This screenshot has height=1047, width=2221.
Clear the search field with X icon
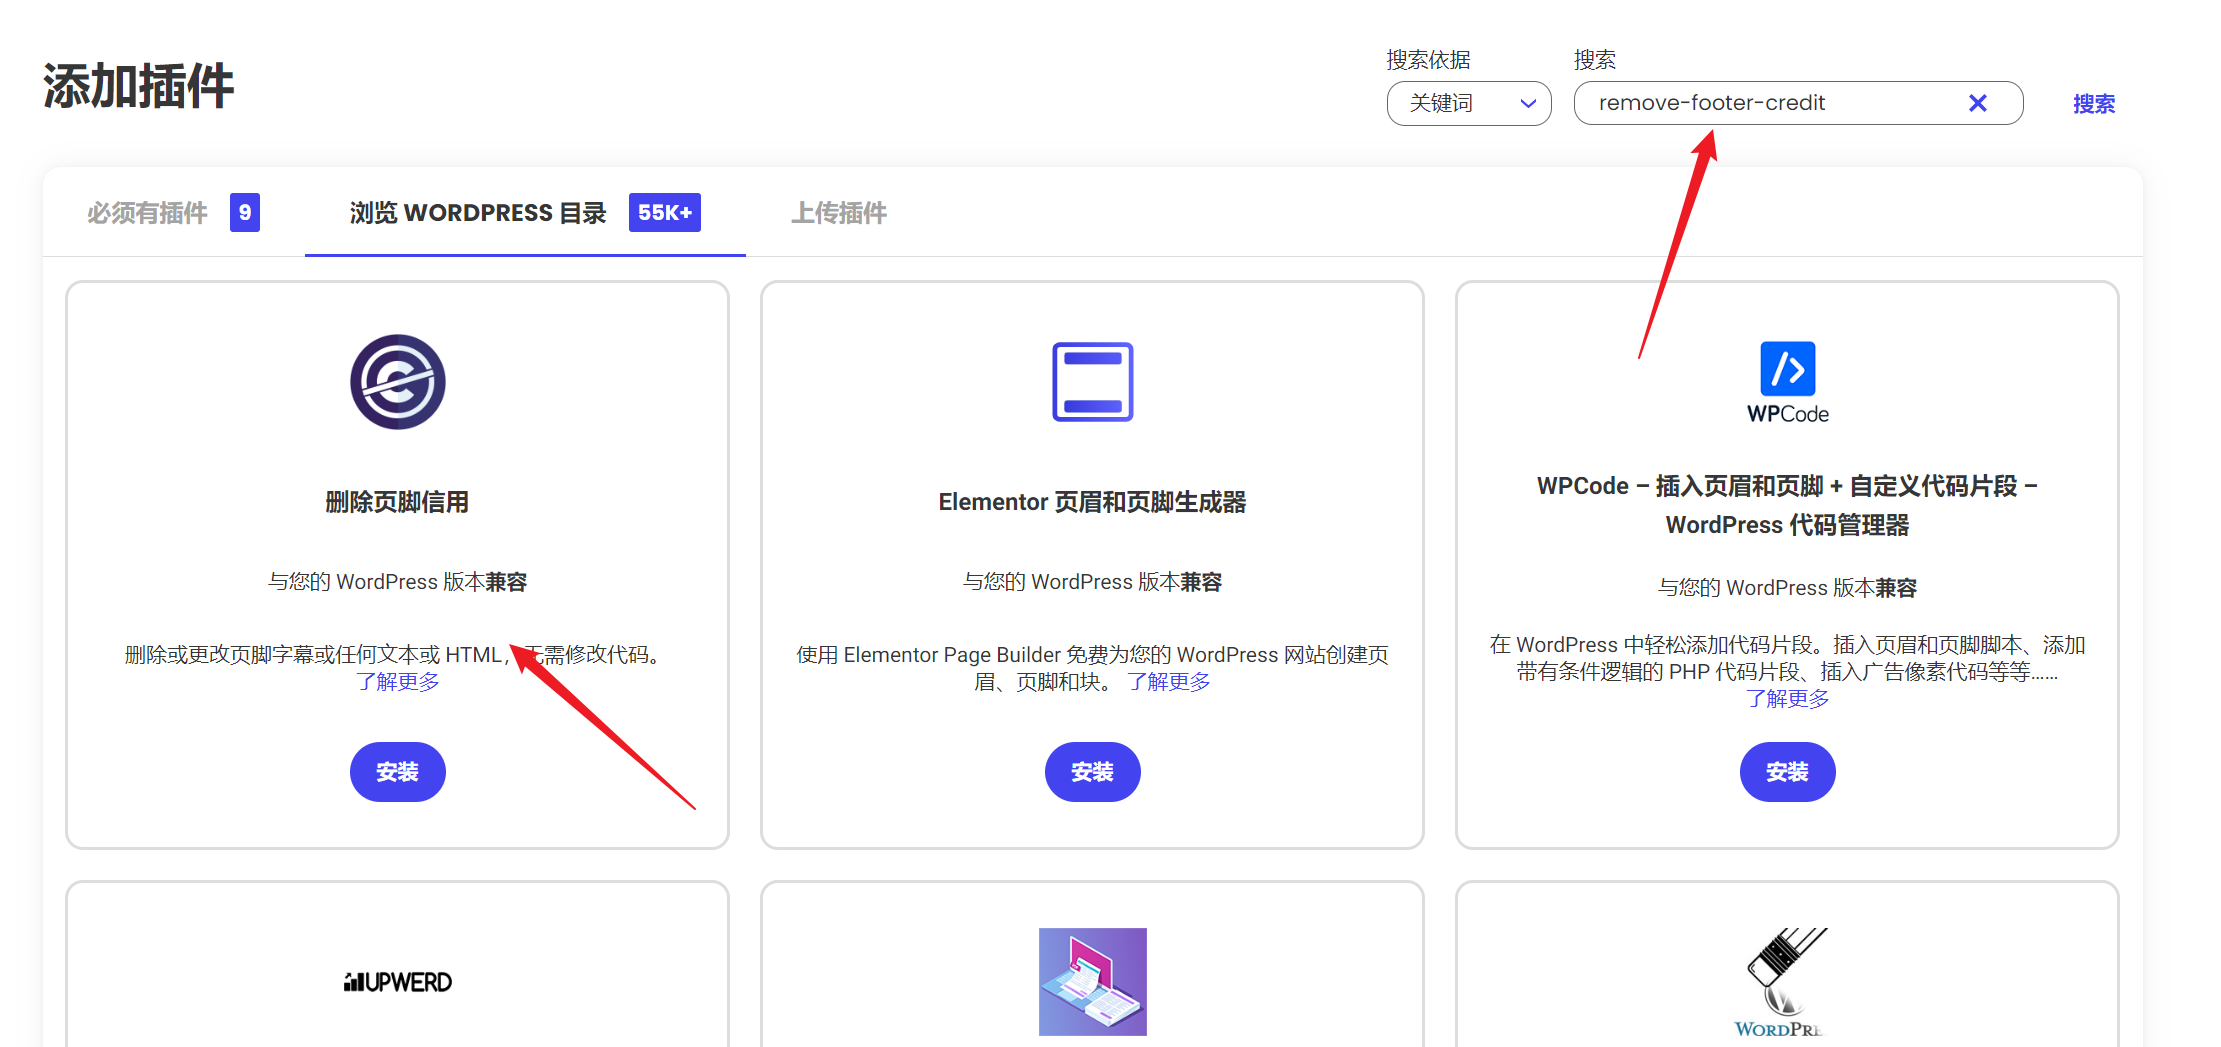1977,103
